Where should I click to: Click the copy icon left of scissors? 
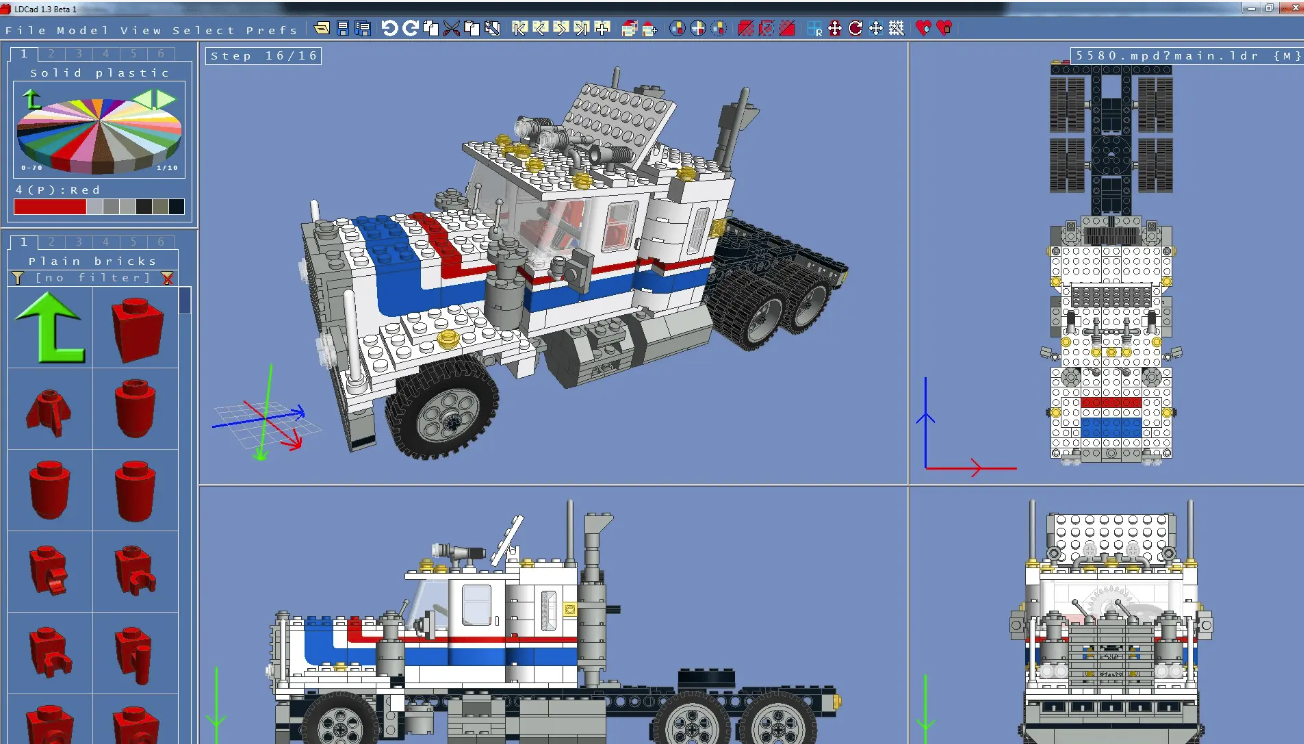coord(431,28)
